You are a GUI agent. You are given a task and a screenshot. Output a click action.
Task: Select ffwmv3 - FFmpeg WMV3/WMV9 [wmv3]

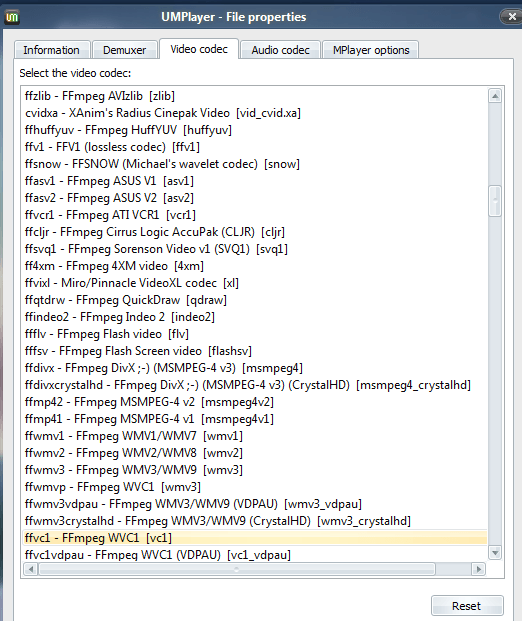coord(134,471)
